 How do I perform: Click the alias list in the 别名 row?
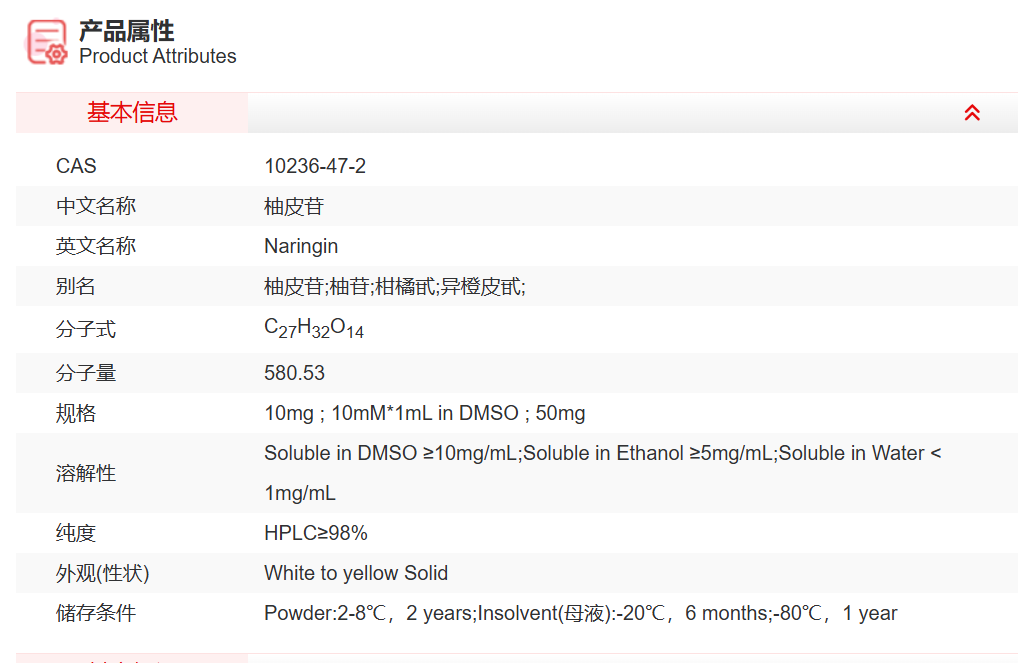click(x=394, y=286)
